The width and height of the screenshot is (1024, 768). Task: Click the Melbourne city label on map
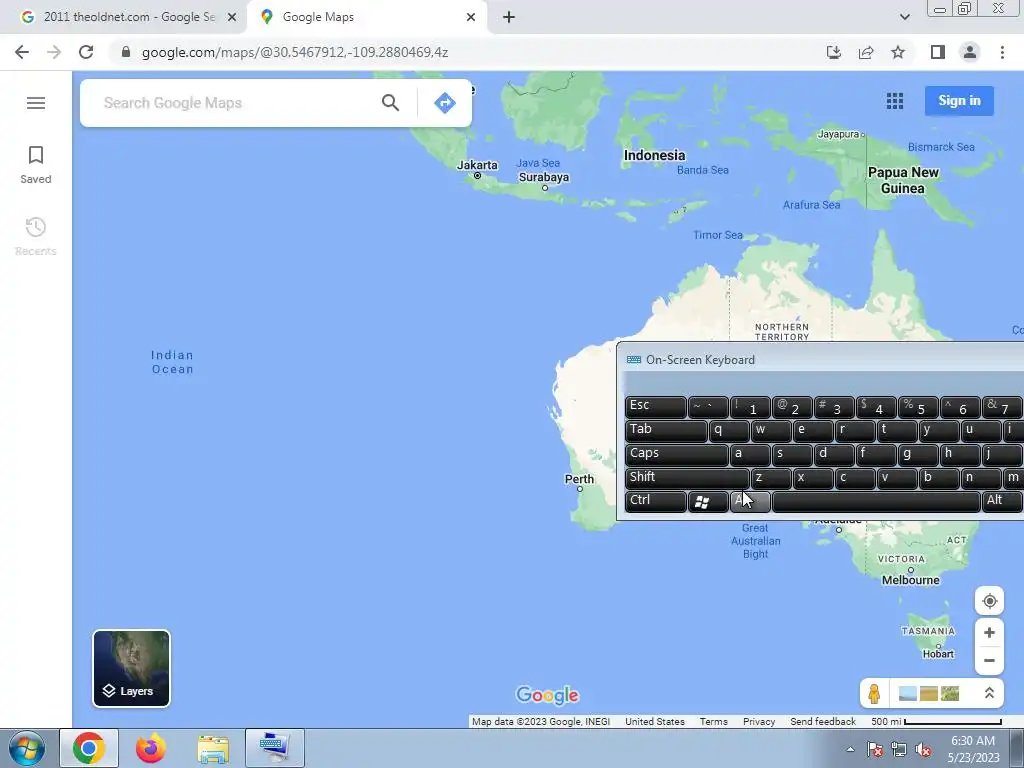point(910,580)
